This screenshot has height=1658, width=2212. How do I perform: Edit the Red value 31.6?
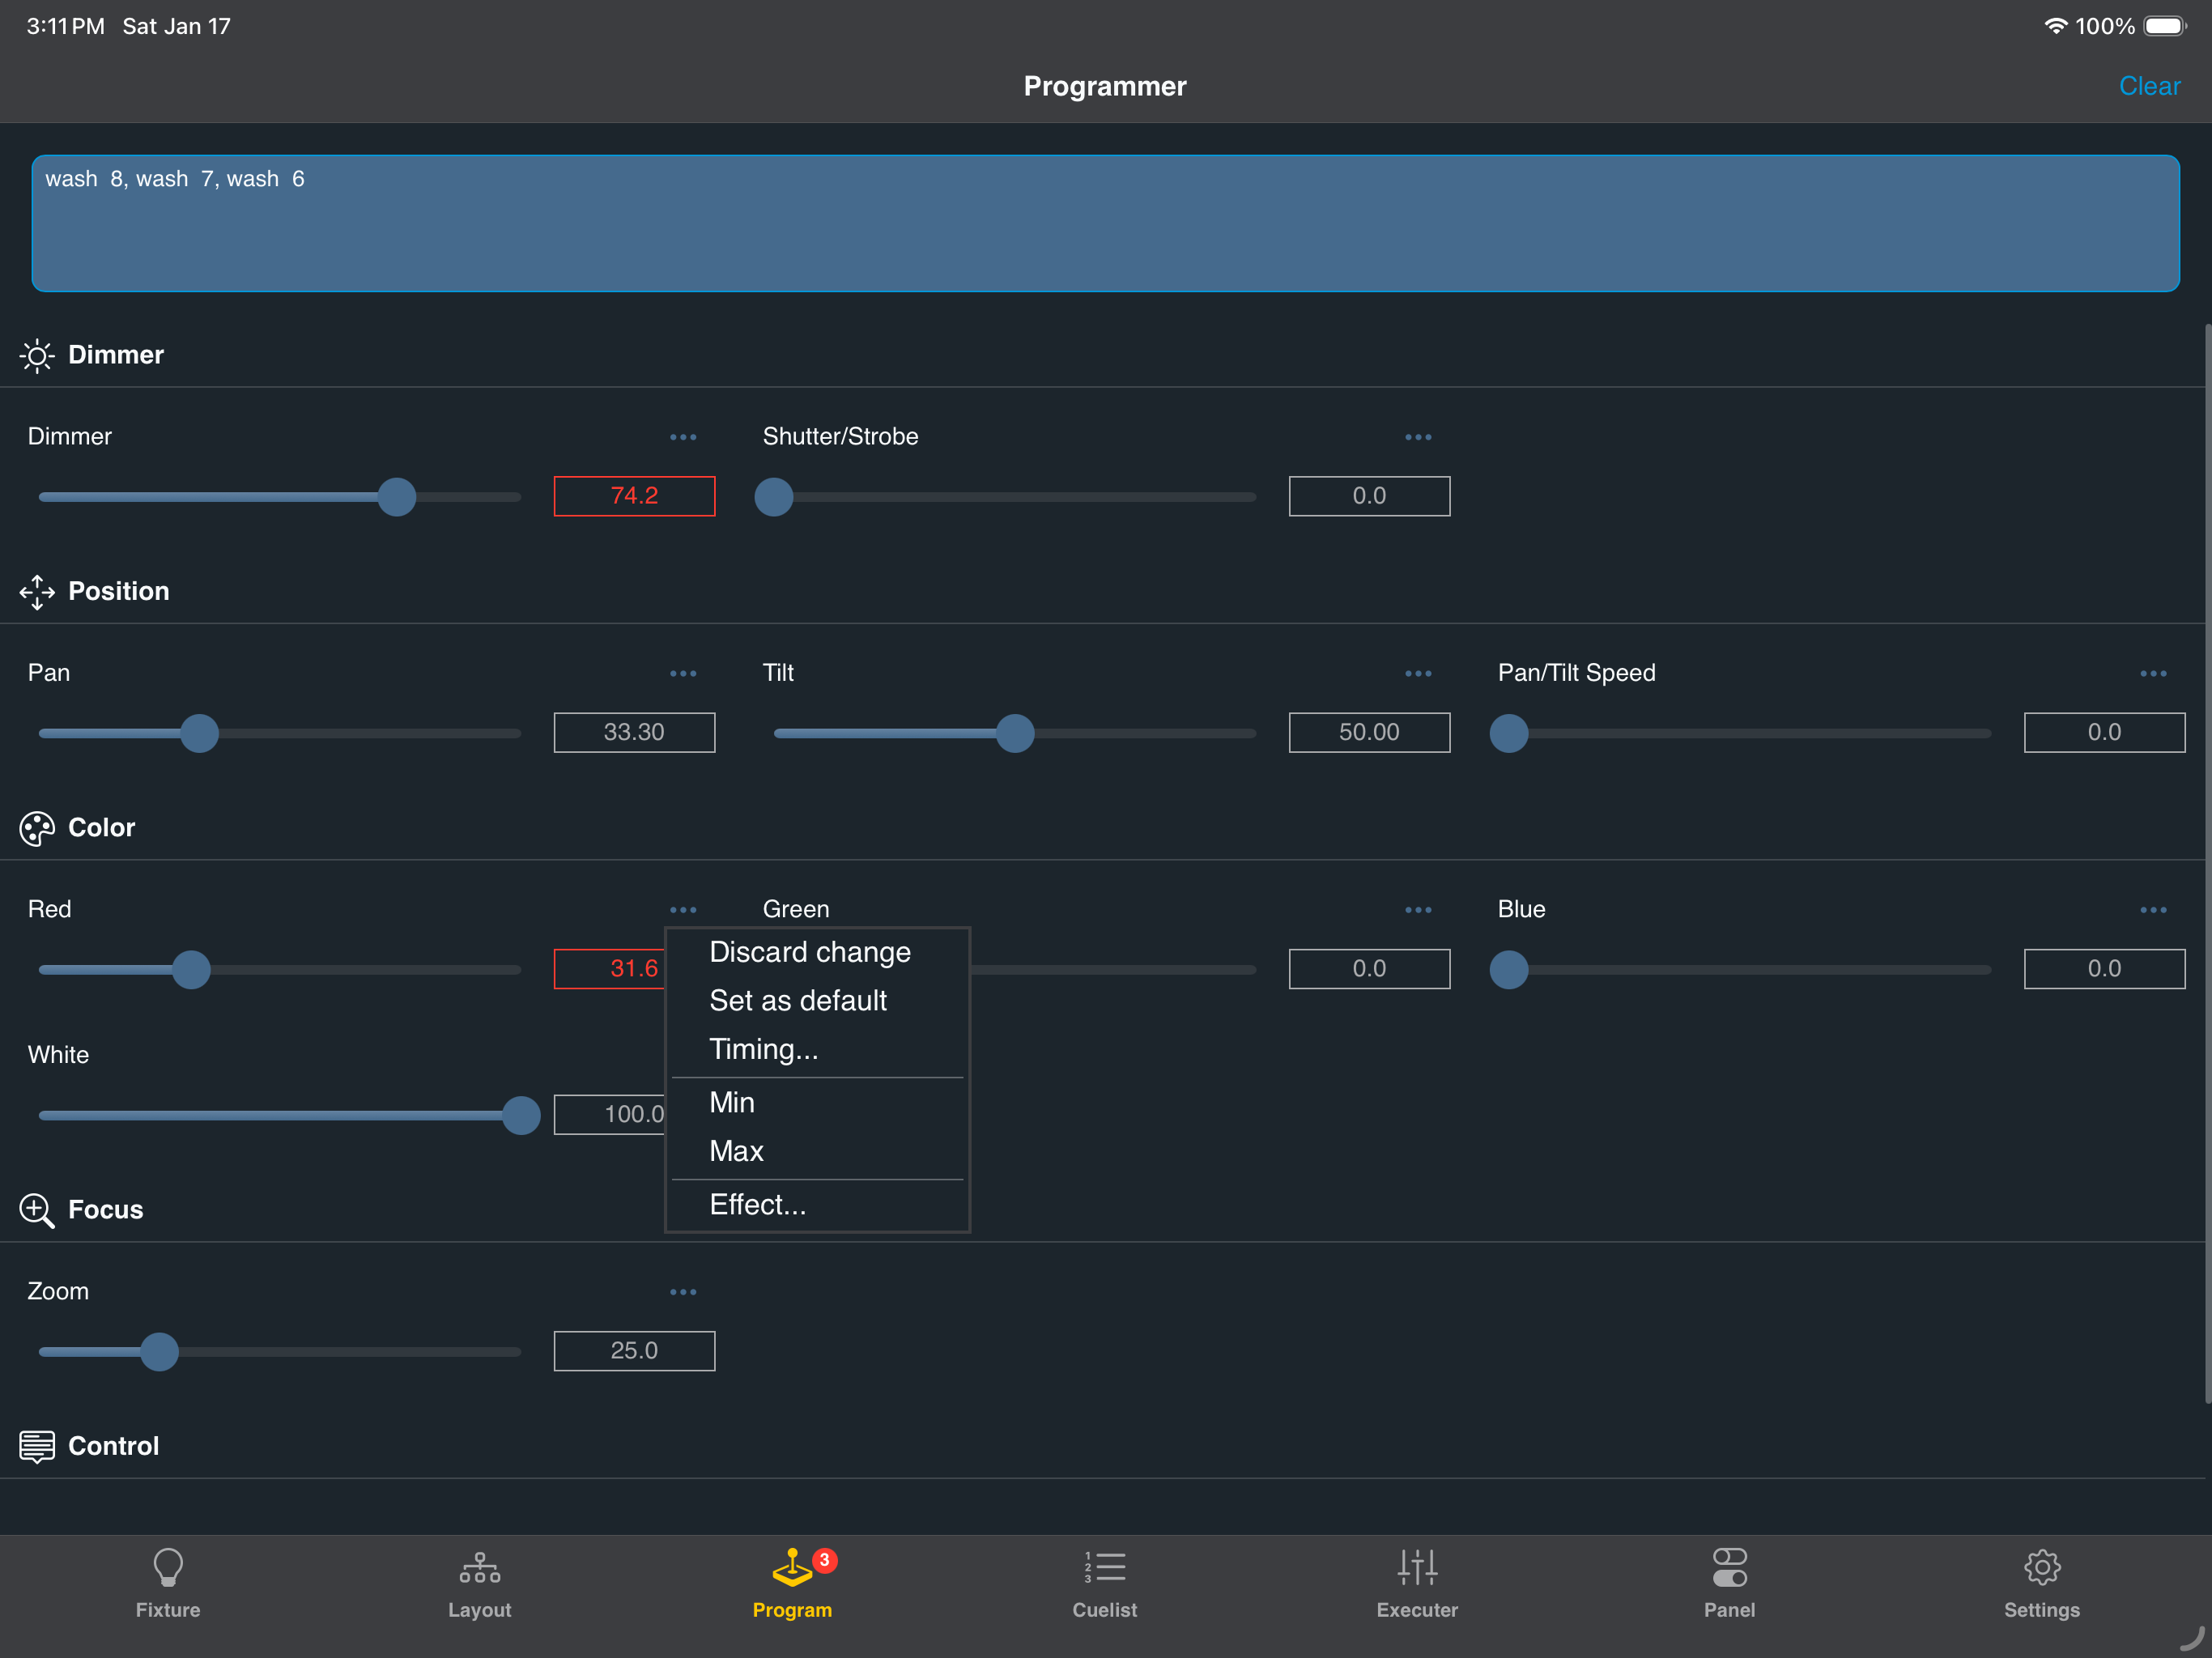click(x=610, y=969)
